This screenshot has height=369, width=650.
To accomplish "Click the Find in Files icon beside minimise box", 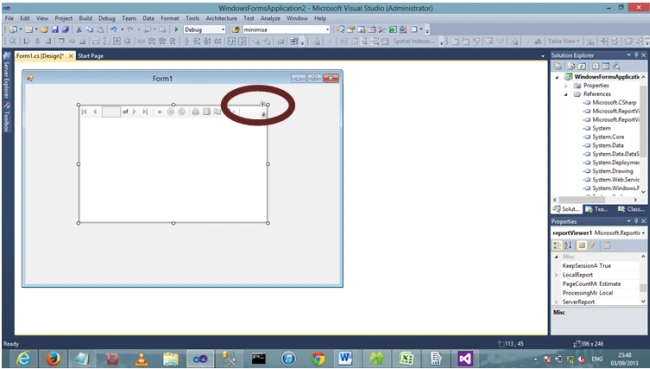I will (235, 30).
